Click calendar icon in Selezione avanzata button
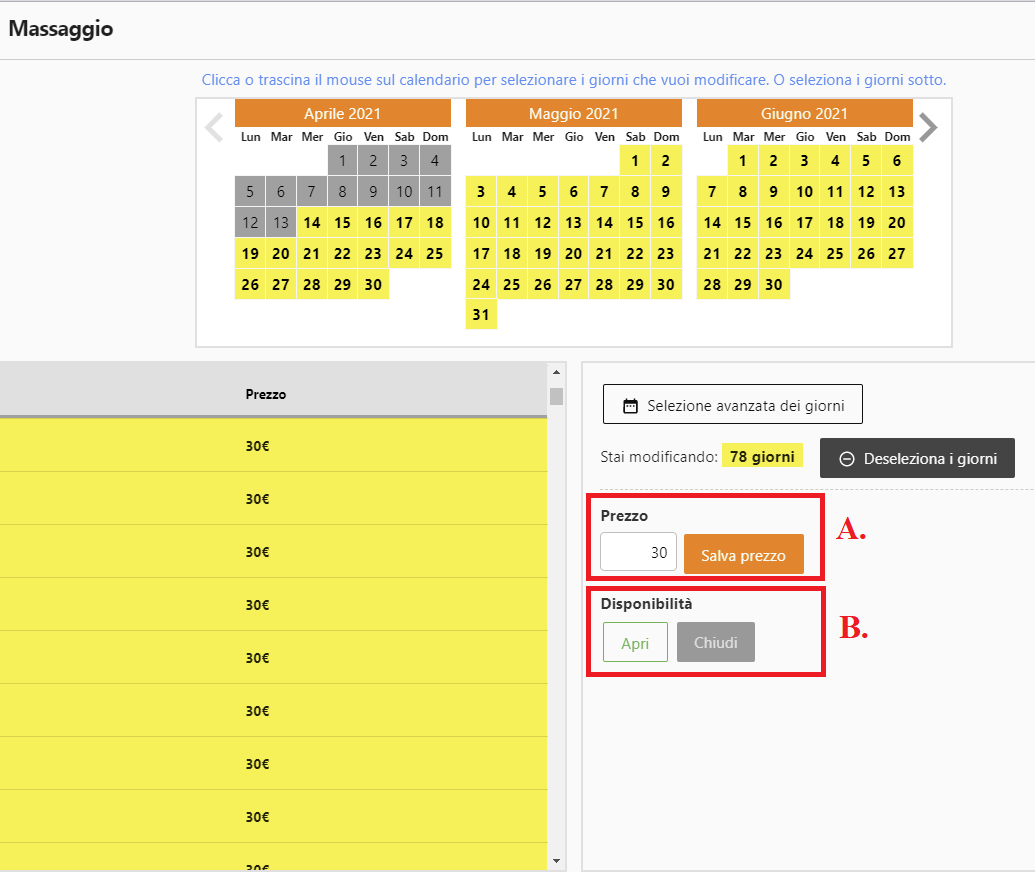This screenshot has width=1035, height=872. [630, 406]
